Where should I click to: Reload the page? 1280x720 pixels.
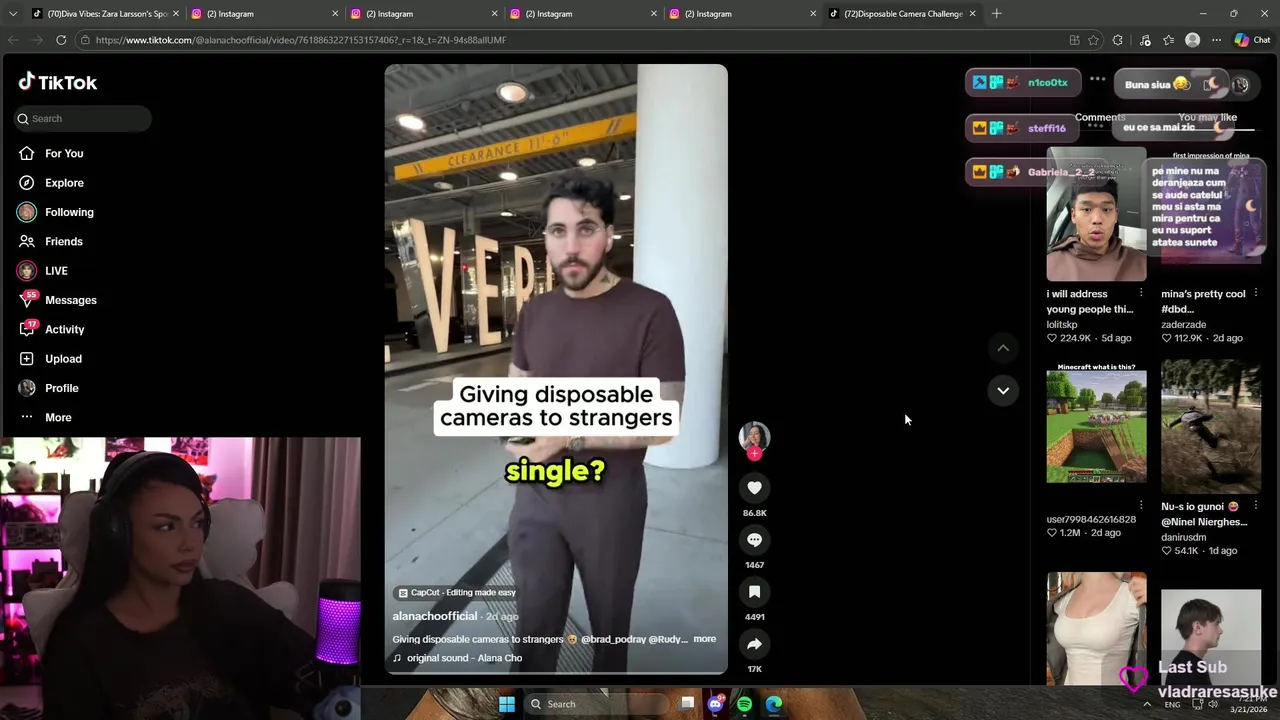point(61,40)
